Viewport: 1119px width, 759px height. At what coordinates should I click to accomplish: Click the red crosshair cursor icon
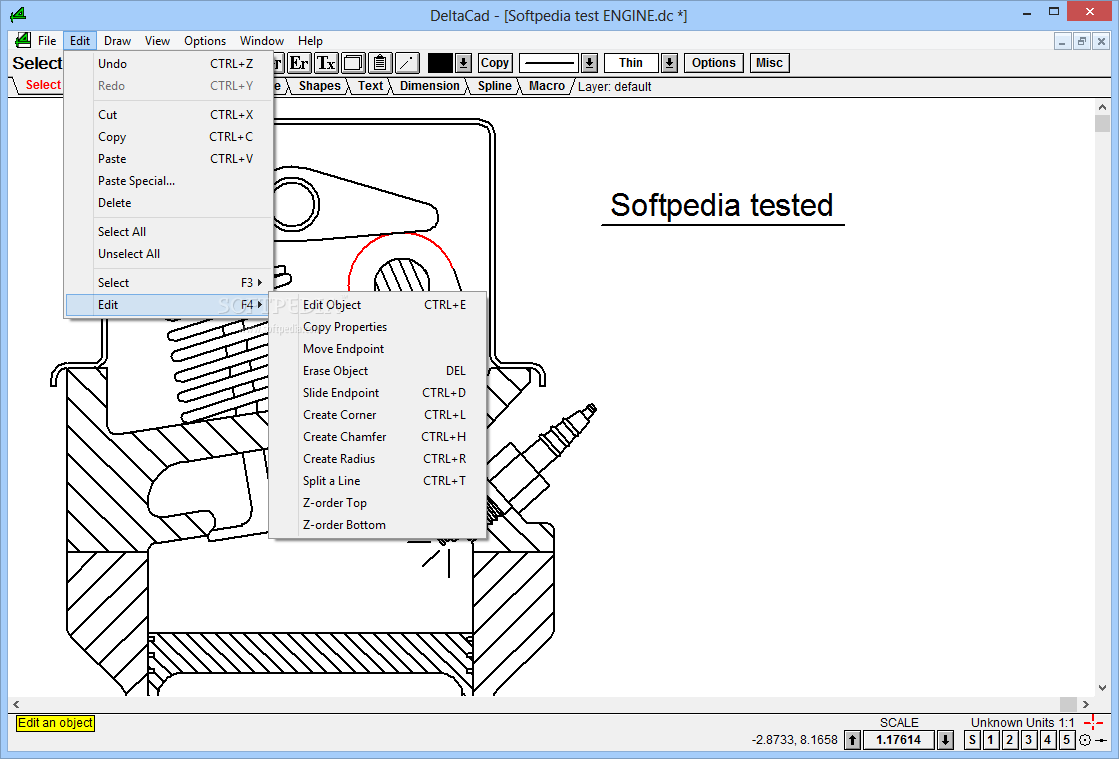pos(1093,723)
